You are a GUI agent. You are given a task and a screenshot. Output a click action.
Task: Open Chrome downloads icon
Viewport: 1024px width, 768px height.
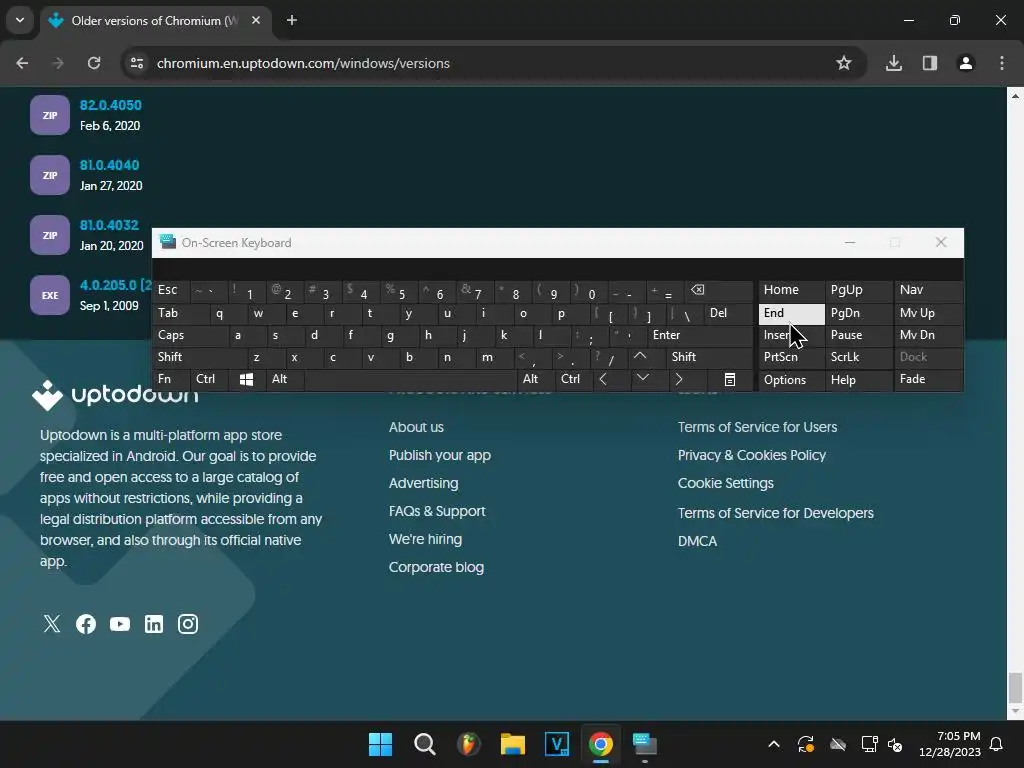pos(894,63)
